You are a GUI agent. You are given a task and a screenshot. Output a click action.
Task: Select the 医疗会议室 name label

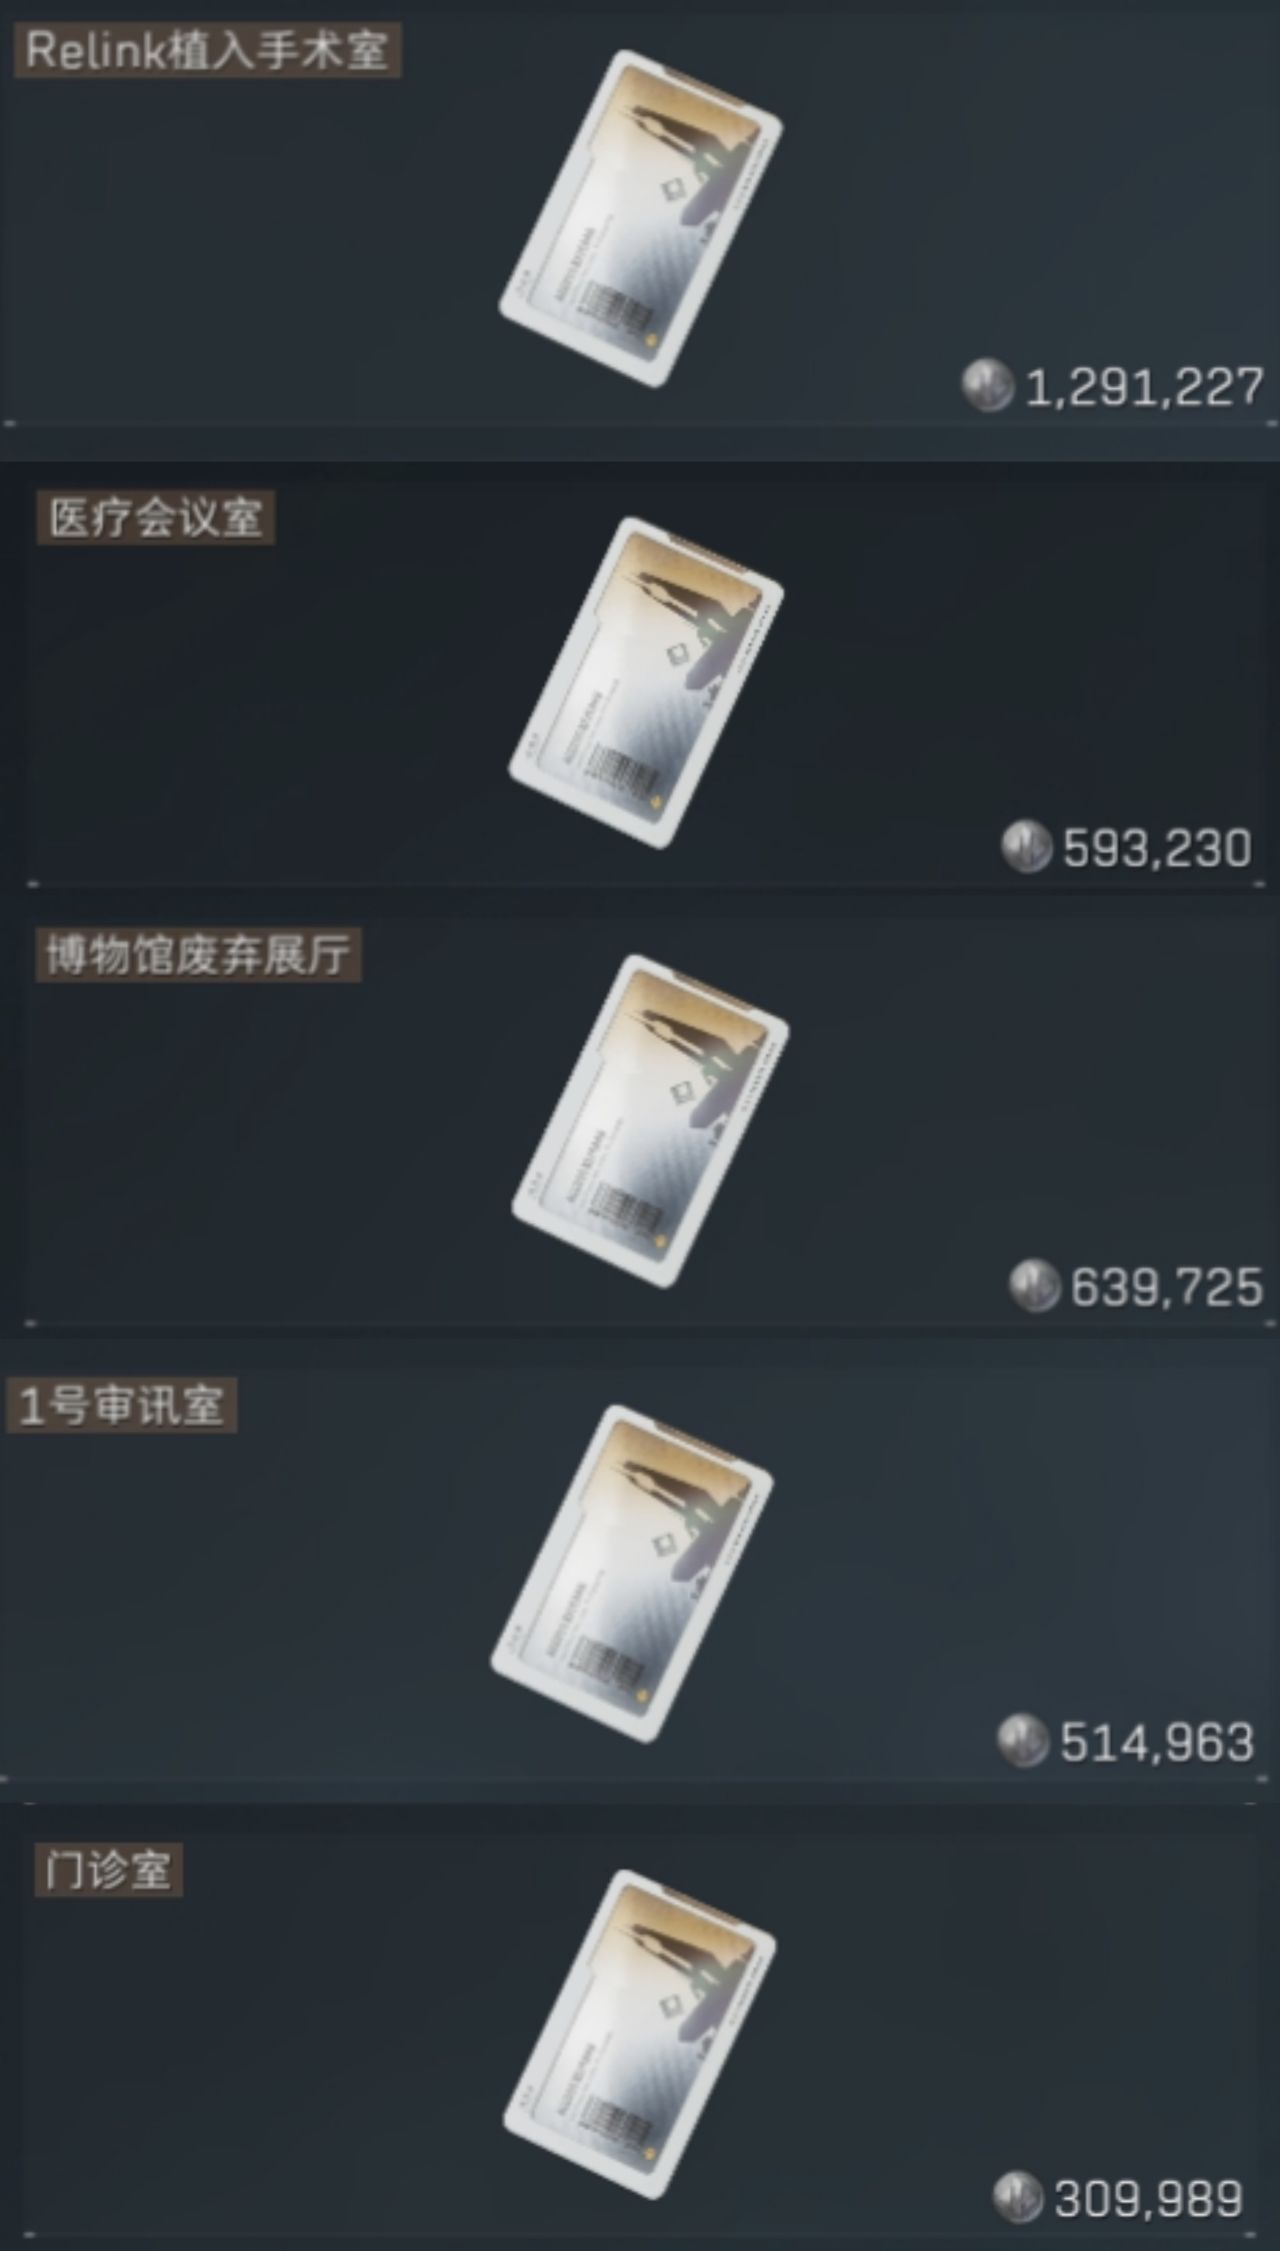click(156, 518)
